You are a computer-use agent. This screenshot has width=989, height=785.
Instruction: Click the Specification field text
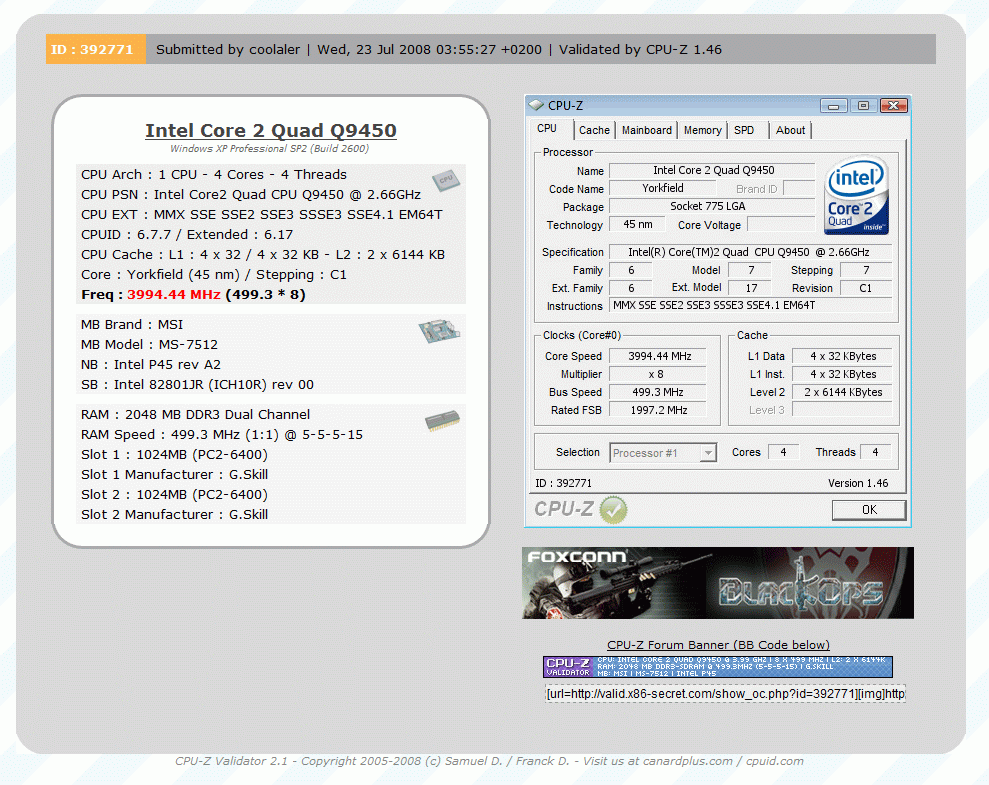(x=751, y=252)
